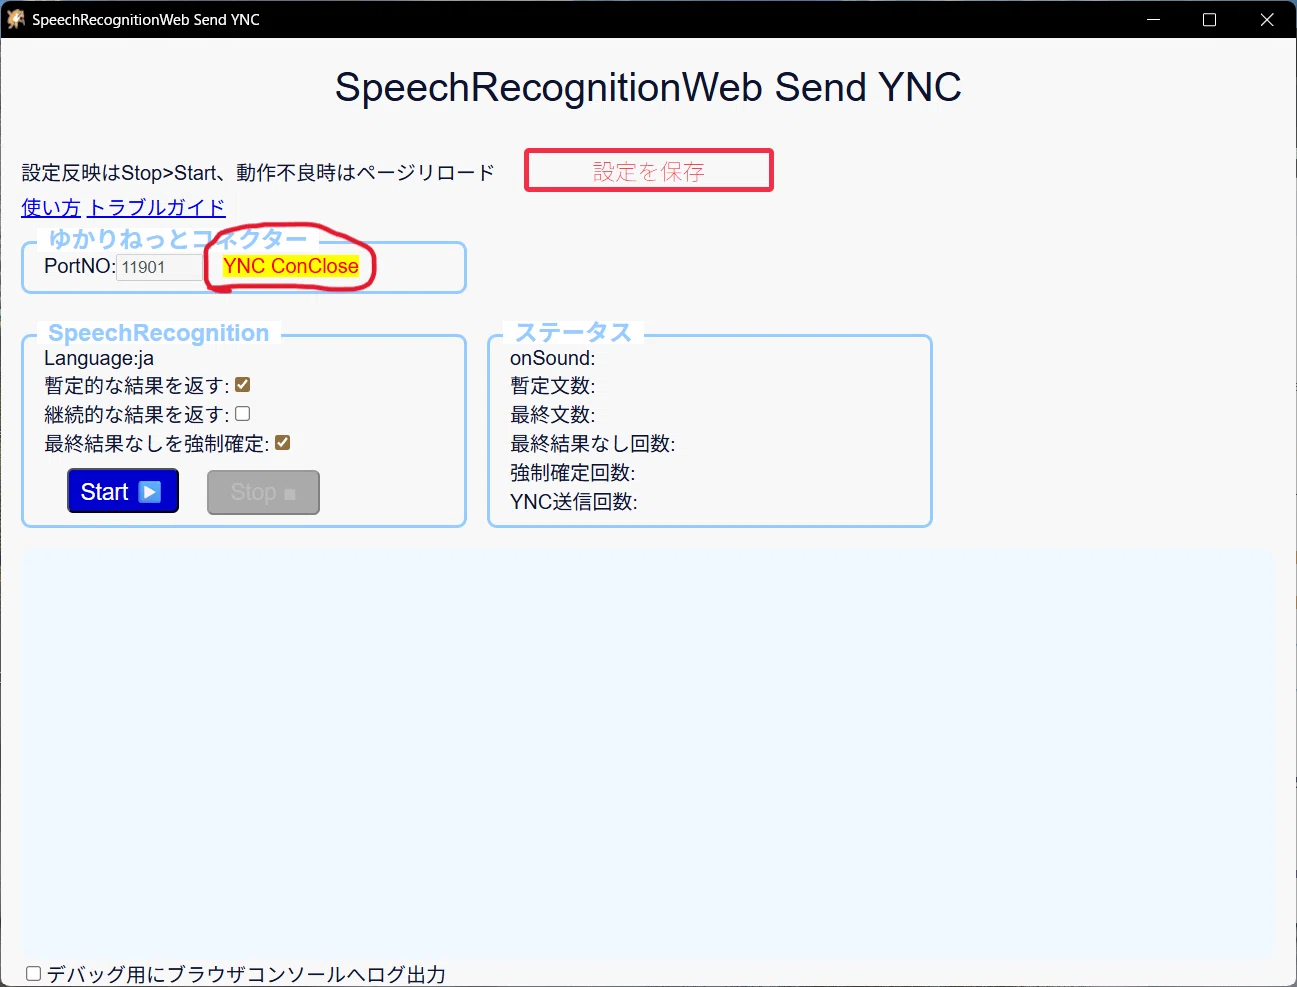Click the greyed Stop button

[x=263, y=492]
